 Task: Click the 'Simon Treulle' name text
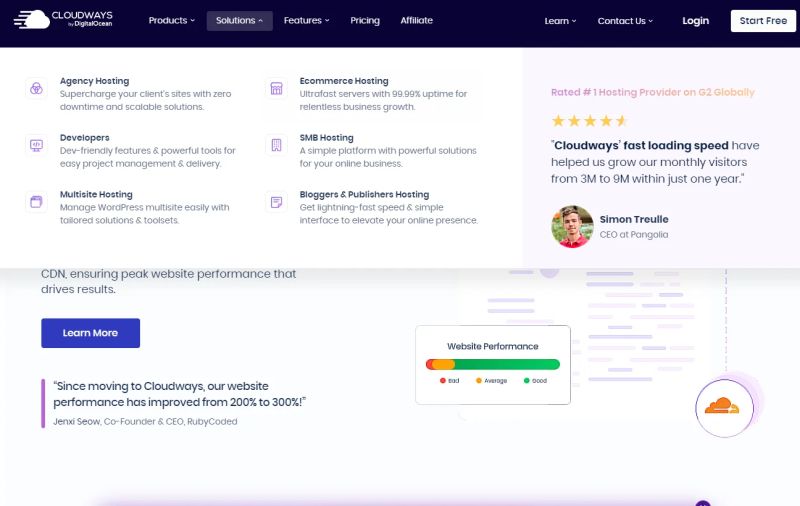click(634, 219)
